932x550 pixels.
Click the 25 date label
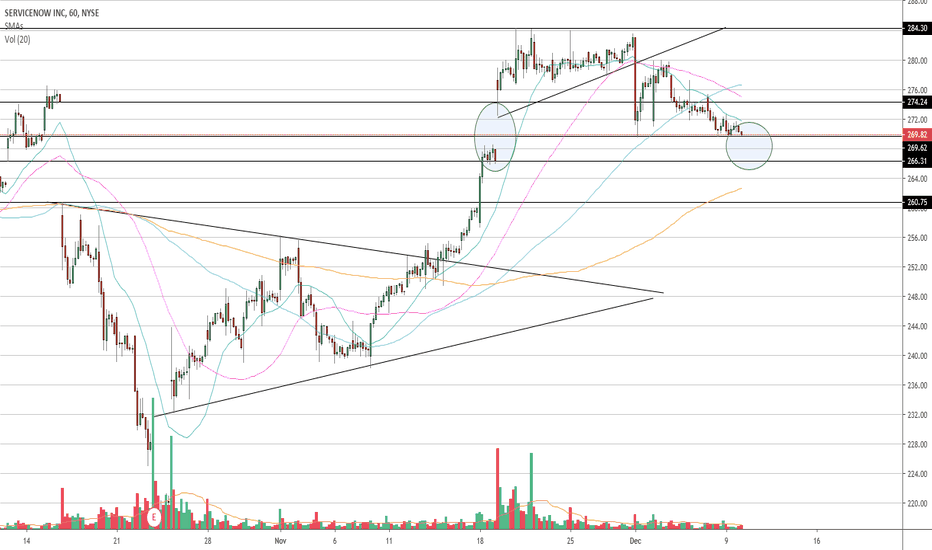pos(570,541)
